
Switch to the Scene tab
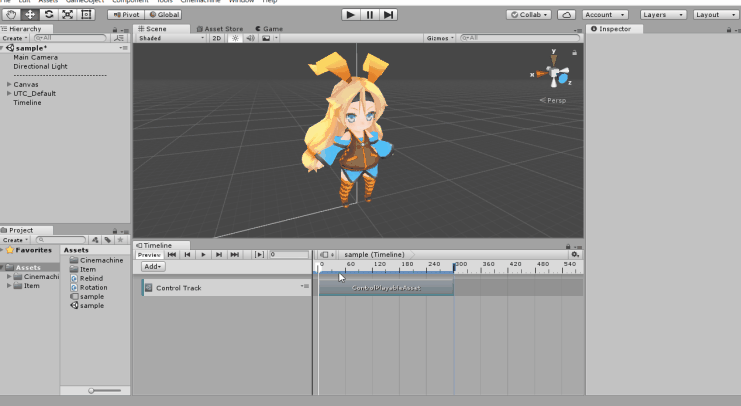pos(161,29)
